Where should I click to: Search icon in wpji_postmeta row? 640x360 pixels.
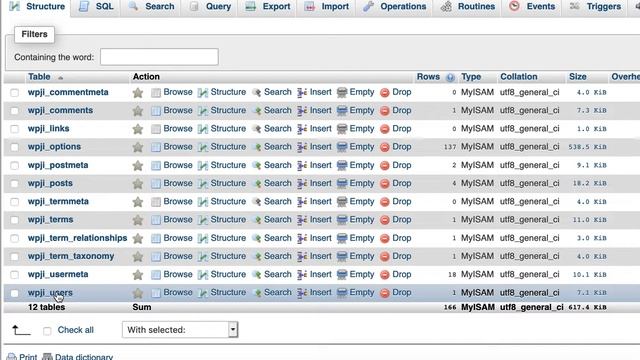coord(256,165)
